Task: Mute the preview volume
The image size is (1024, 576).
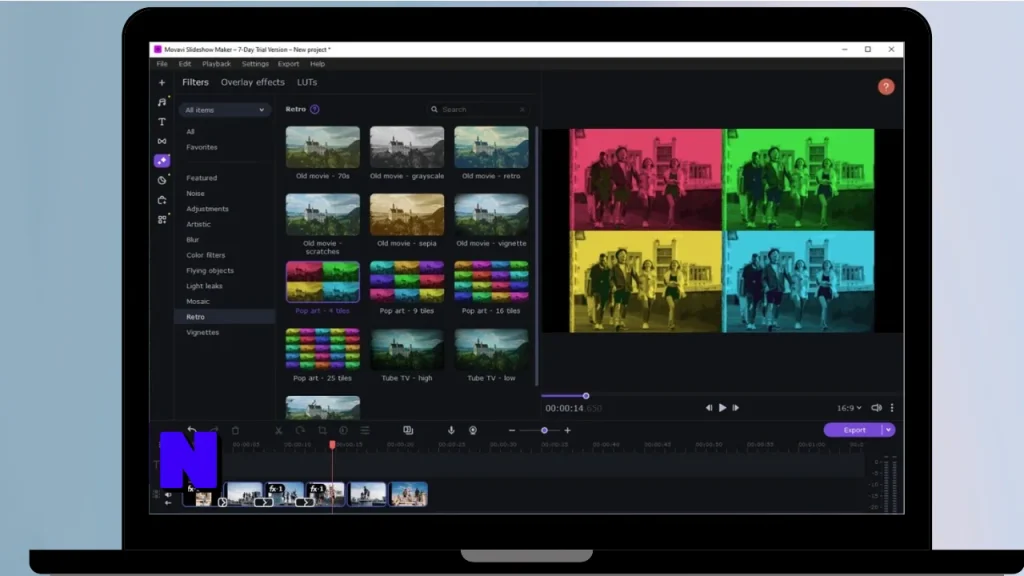Action: point(876,408)
